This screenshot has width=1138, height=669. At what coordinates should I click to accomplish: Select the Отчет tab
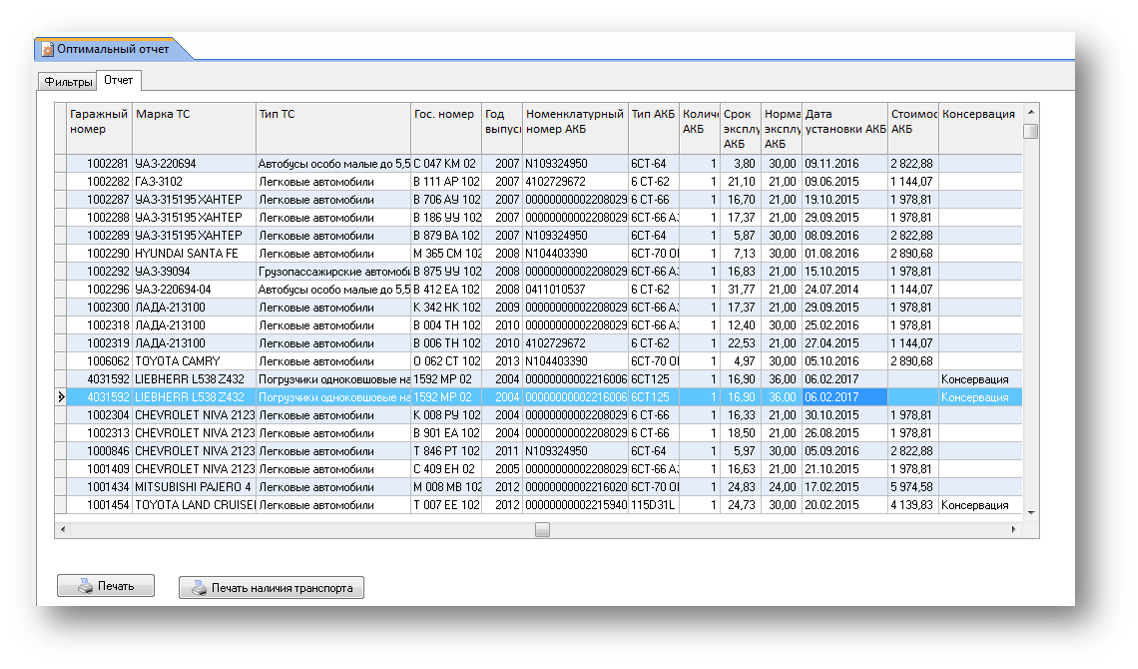point(118,80)
